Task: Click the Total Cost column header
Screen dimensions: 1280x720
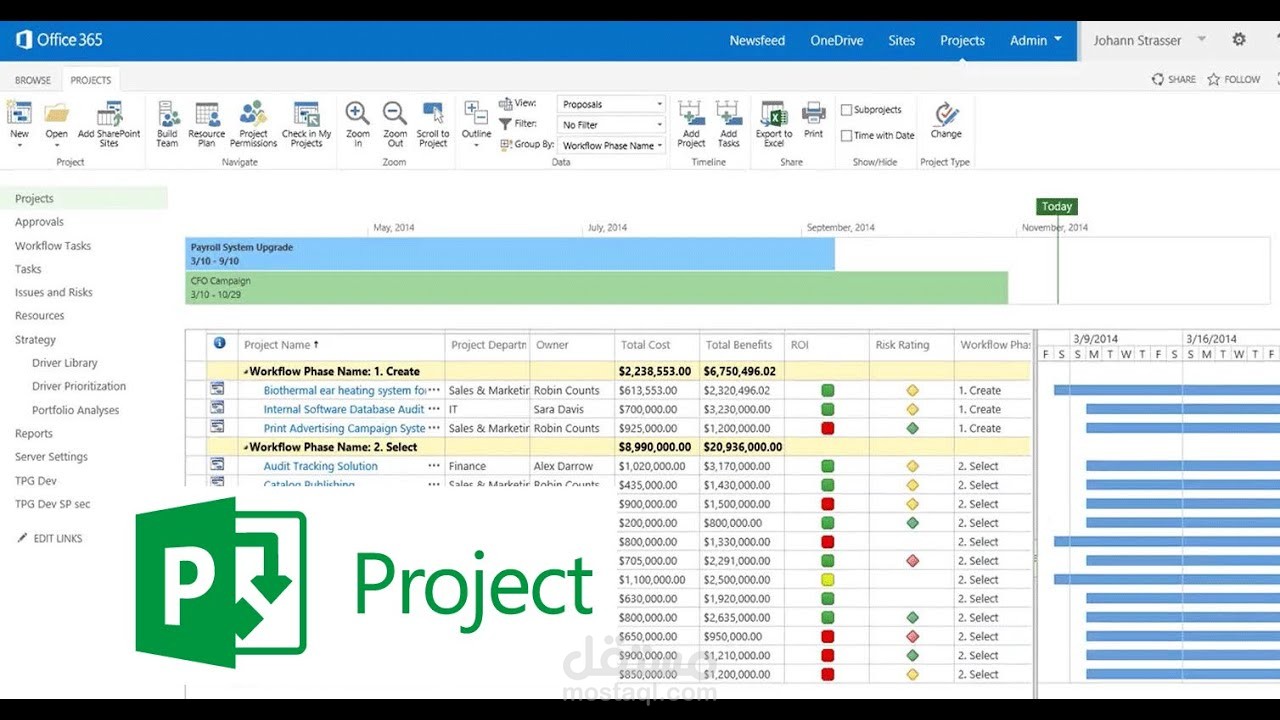Action: pyautogui.click(x=646, y=345)
